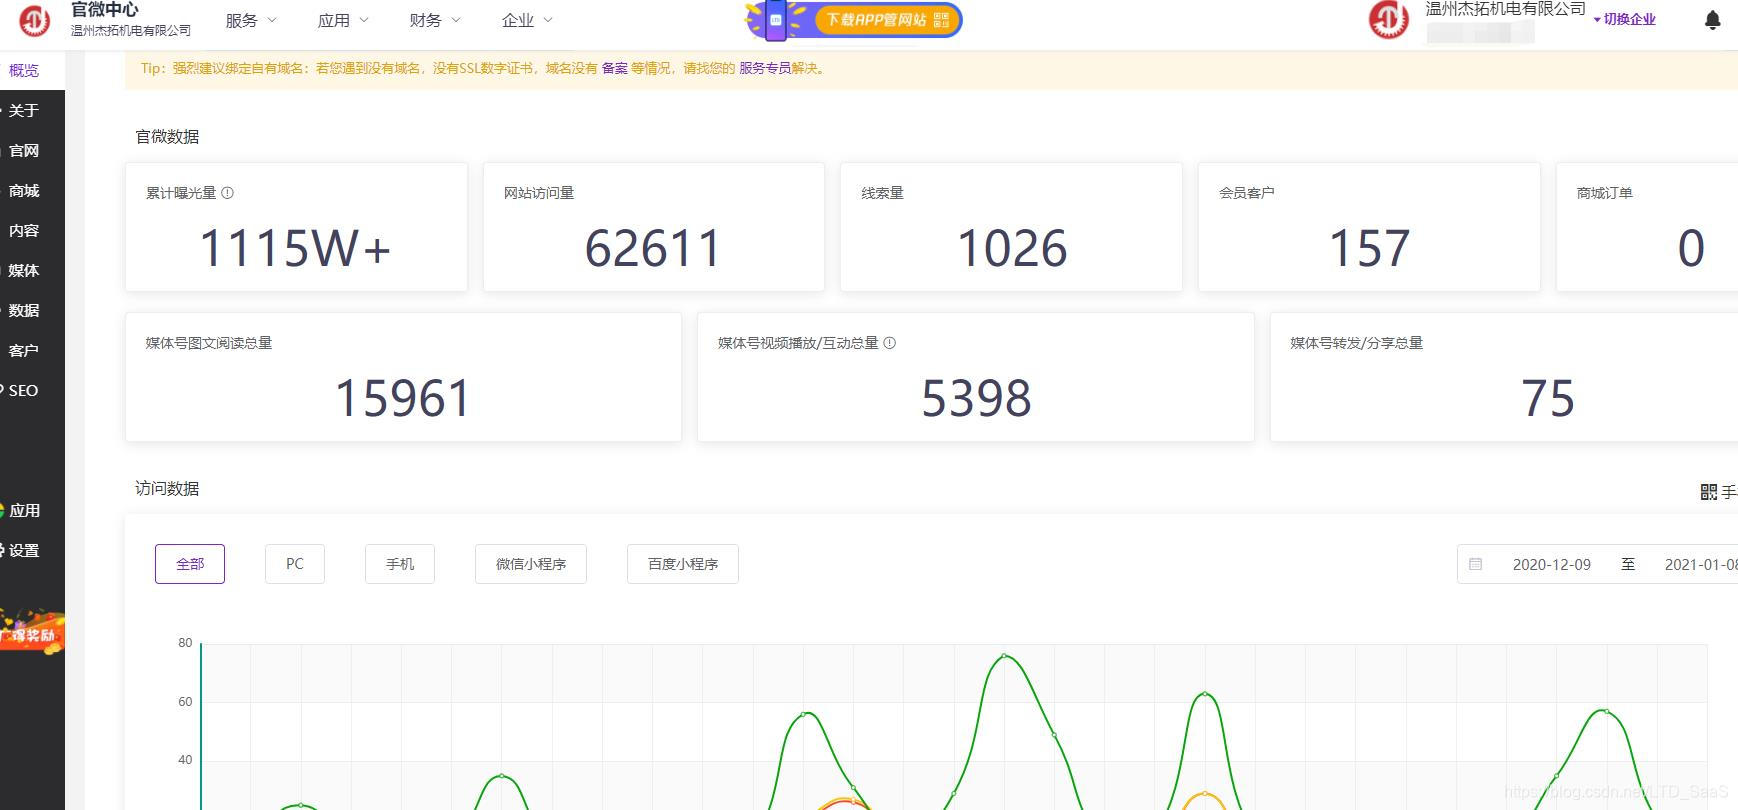Select the PC traffic filter
Screen dimensions: 1738x810
pyautogui.click(x=295, y=564)
